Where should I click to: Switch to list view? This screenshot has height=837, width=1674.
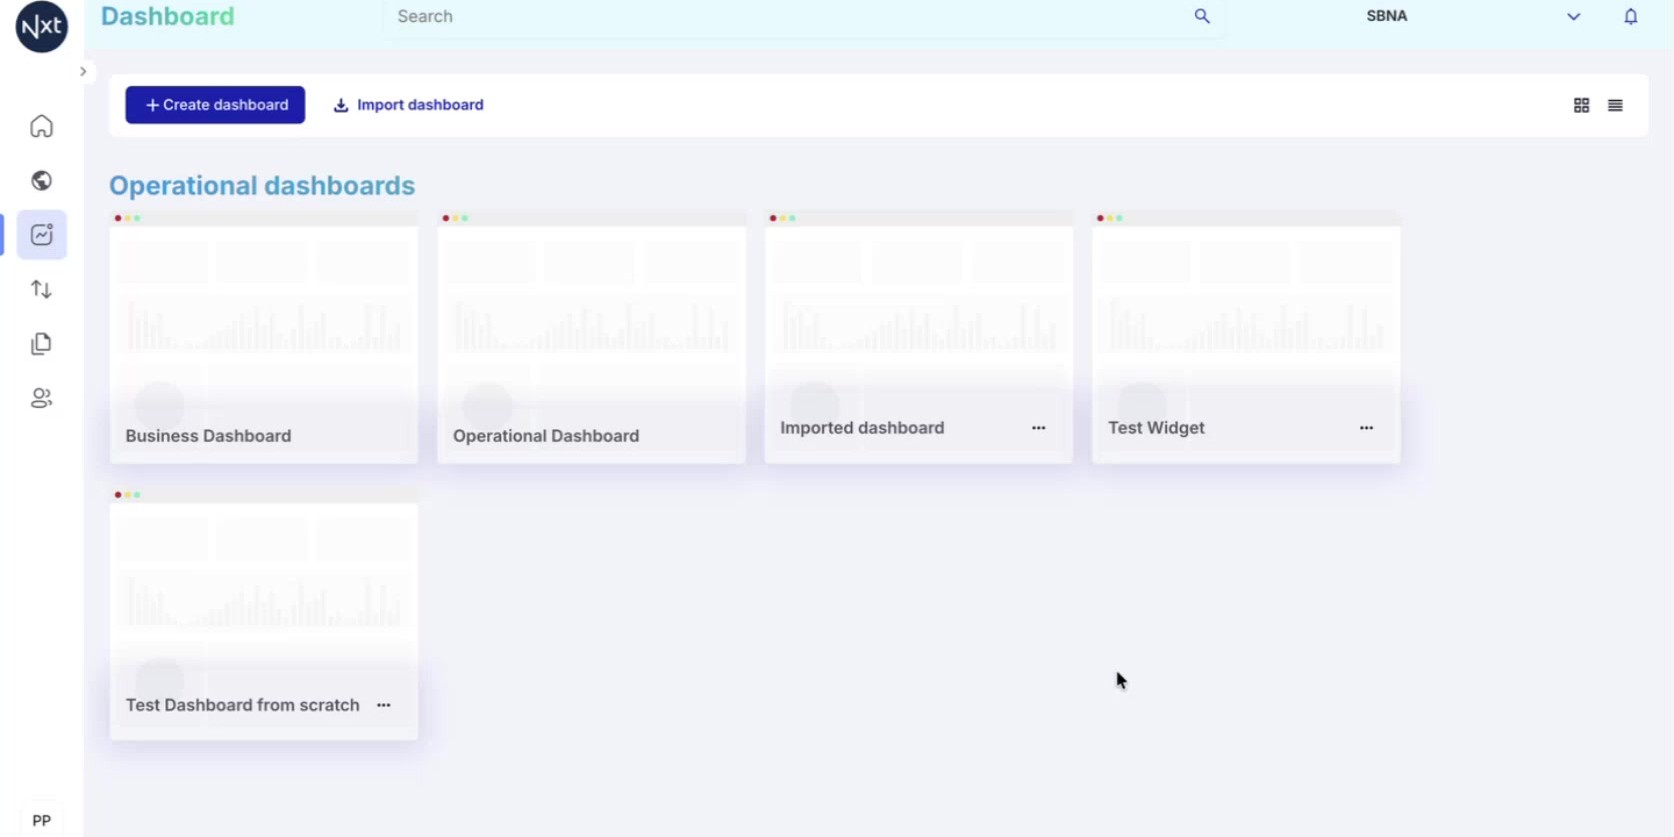pos(1615,105)
